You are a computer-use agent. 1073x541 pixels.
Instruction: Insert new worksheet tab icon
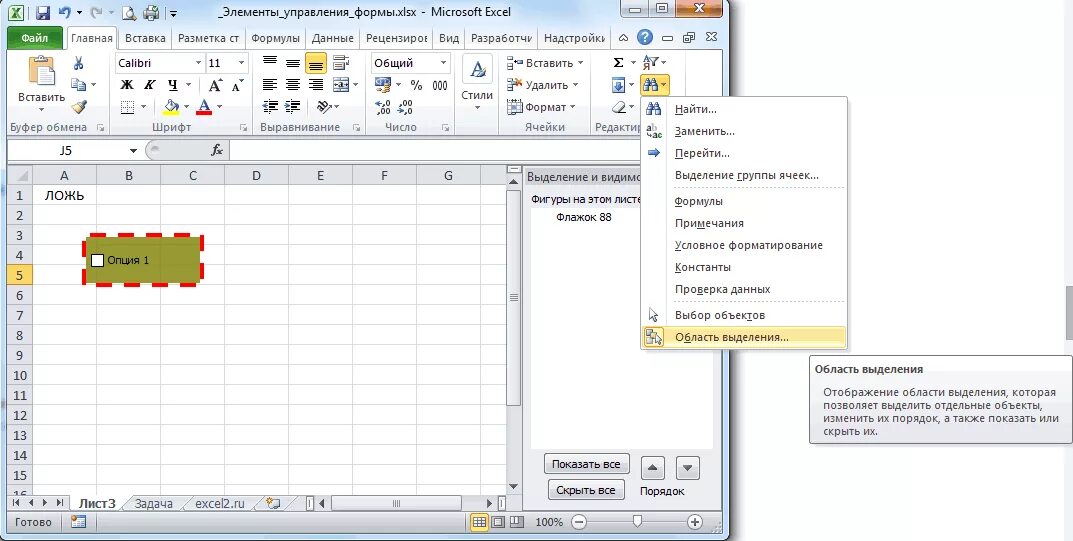(273, 503)
